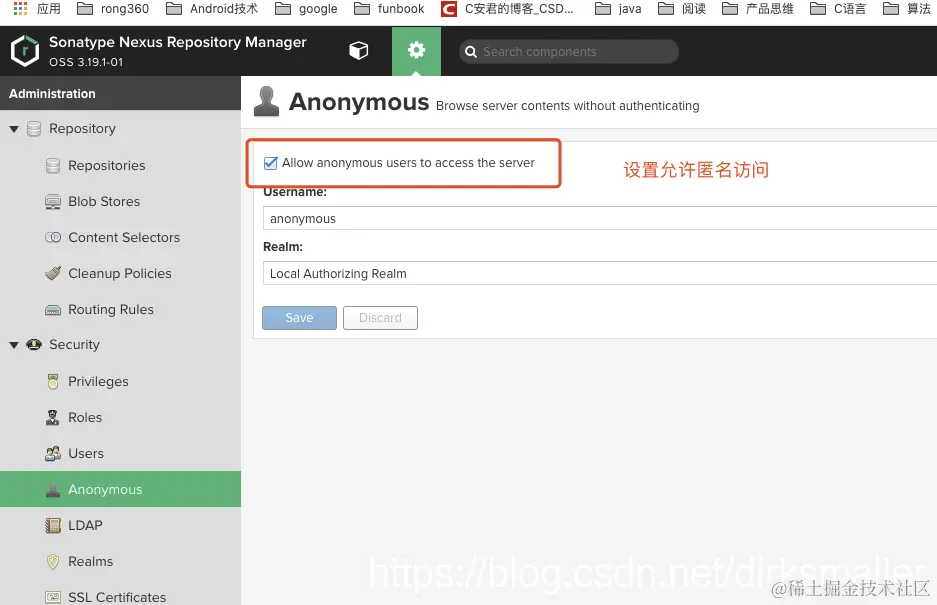Screen dimensions: 937x605
Task: Open the Realm combo box
Action: tap(599, 273)
